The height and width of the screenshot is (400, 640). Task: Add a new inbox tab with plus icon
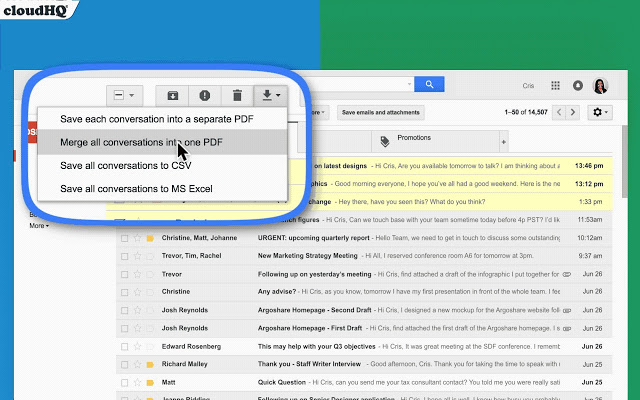[504, 142]
